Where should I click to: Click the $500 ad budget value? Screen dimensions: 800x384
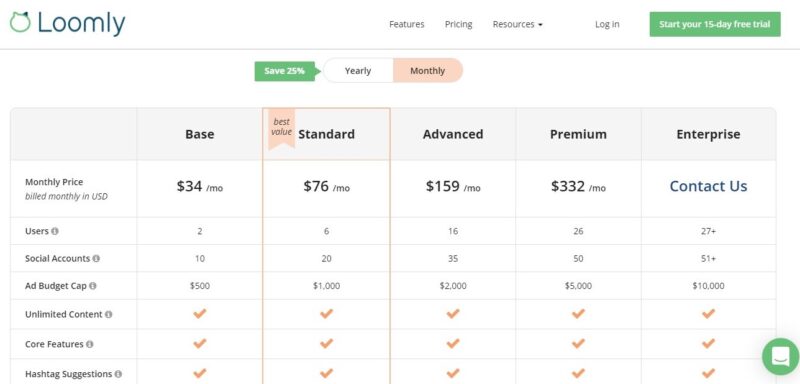coord(199,286)
